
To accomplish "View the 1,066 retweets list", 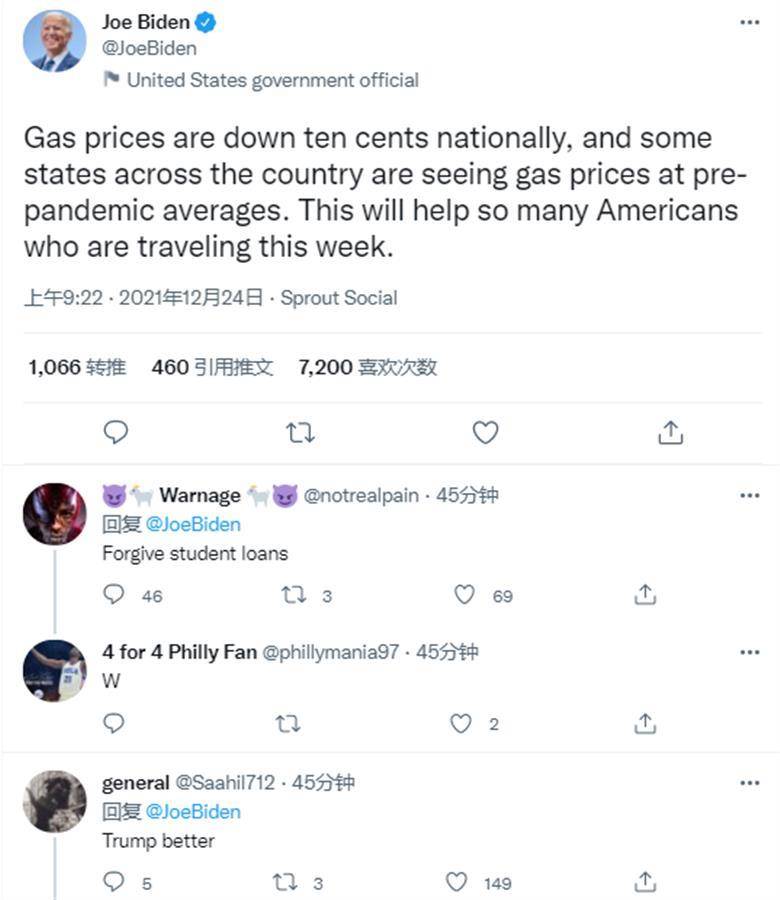I will coord(77,367).
